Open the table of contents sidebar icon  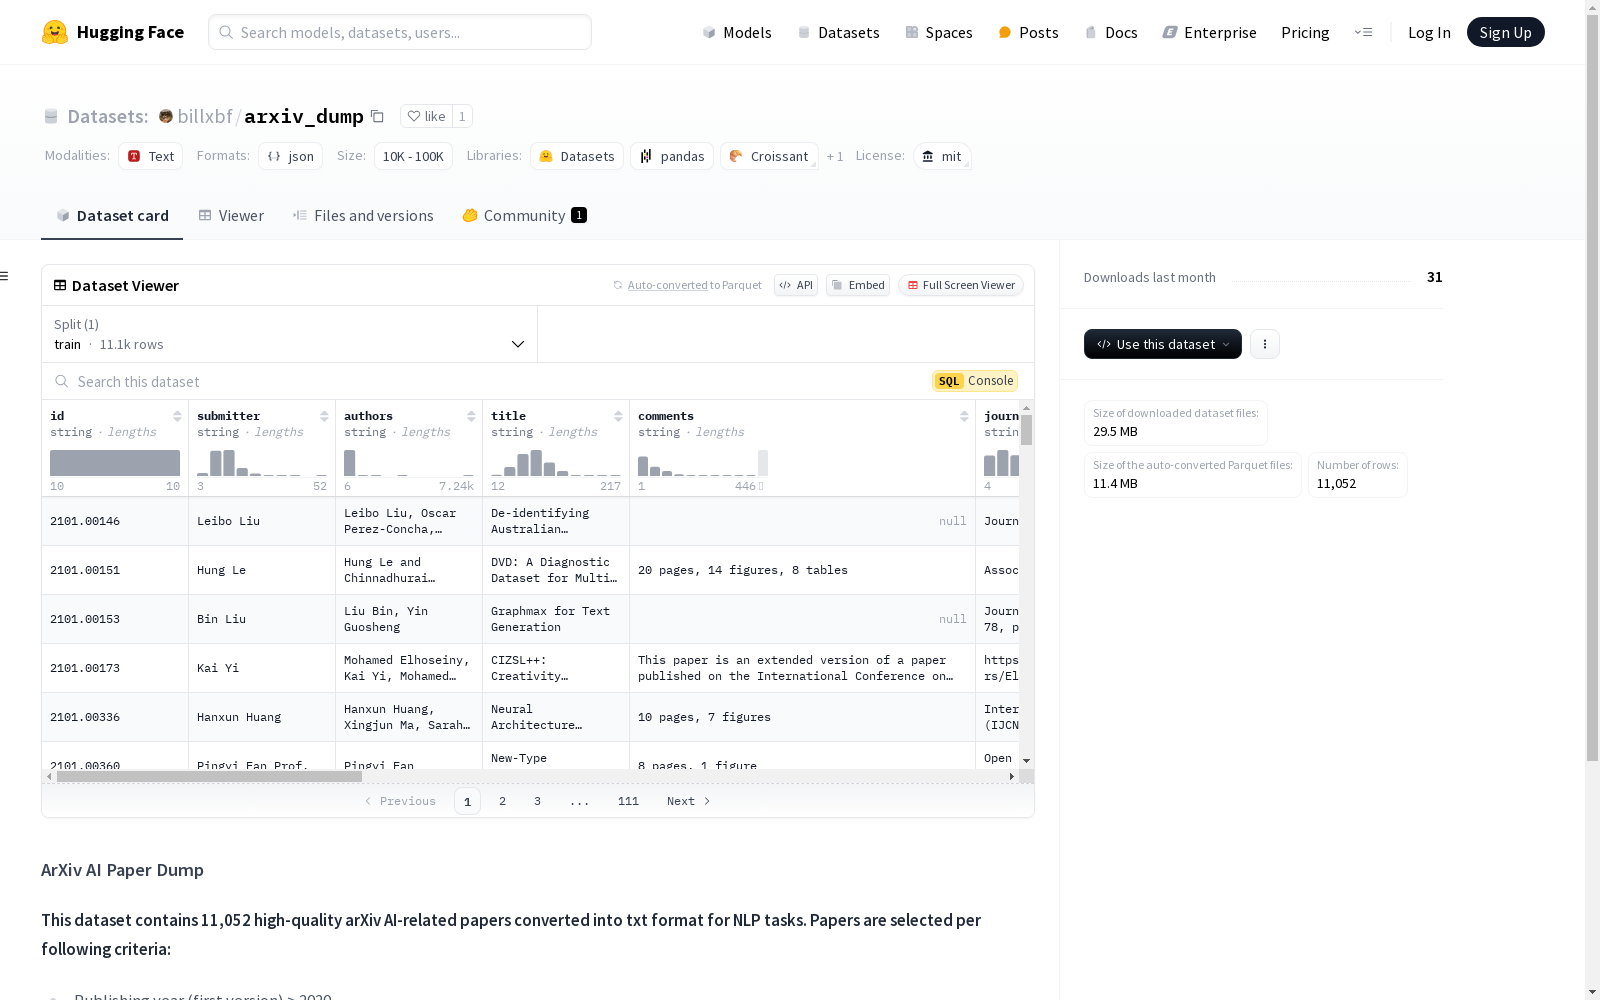pyautogui.click(x=4, y=276)
